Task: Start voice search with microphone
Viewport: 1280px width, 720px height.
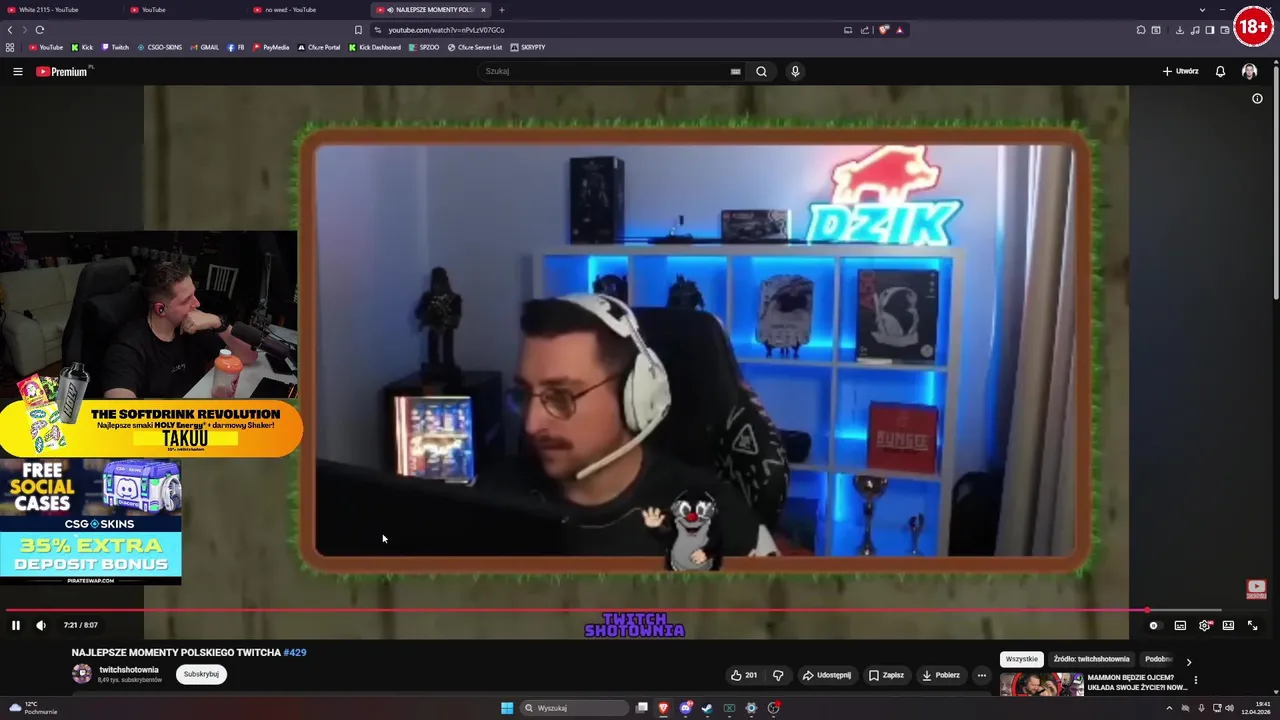Action: 795,71
